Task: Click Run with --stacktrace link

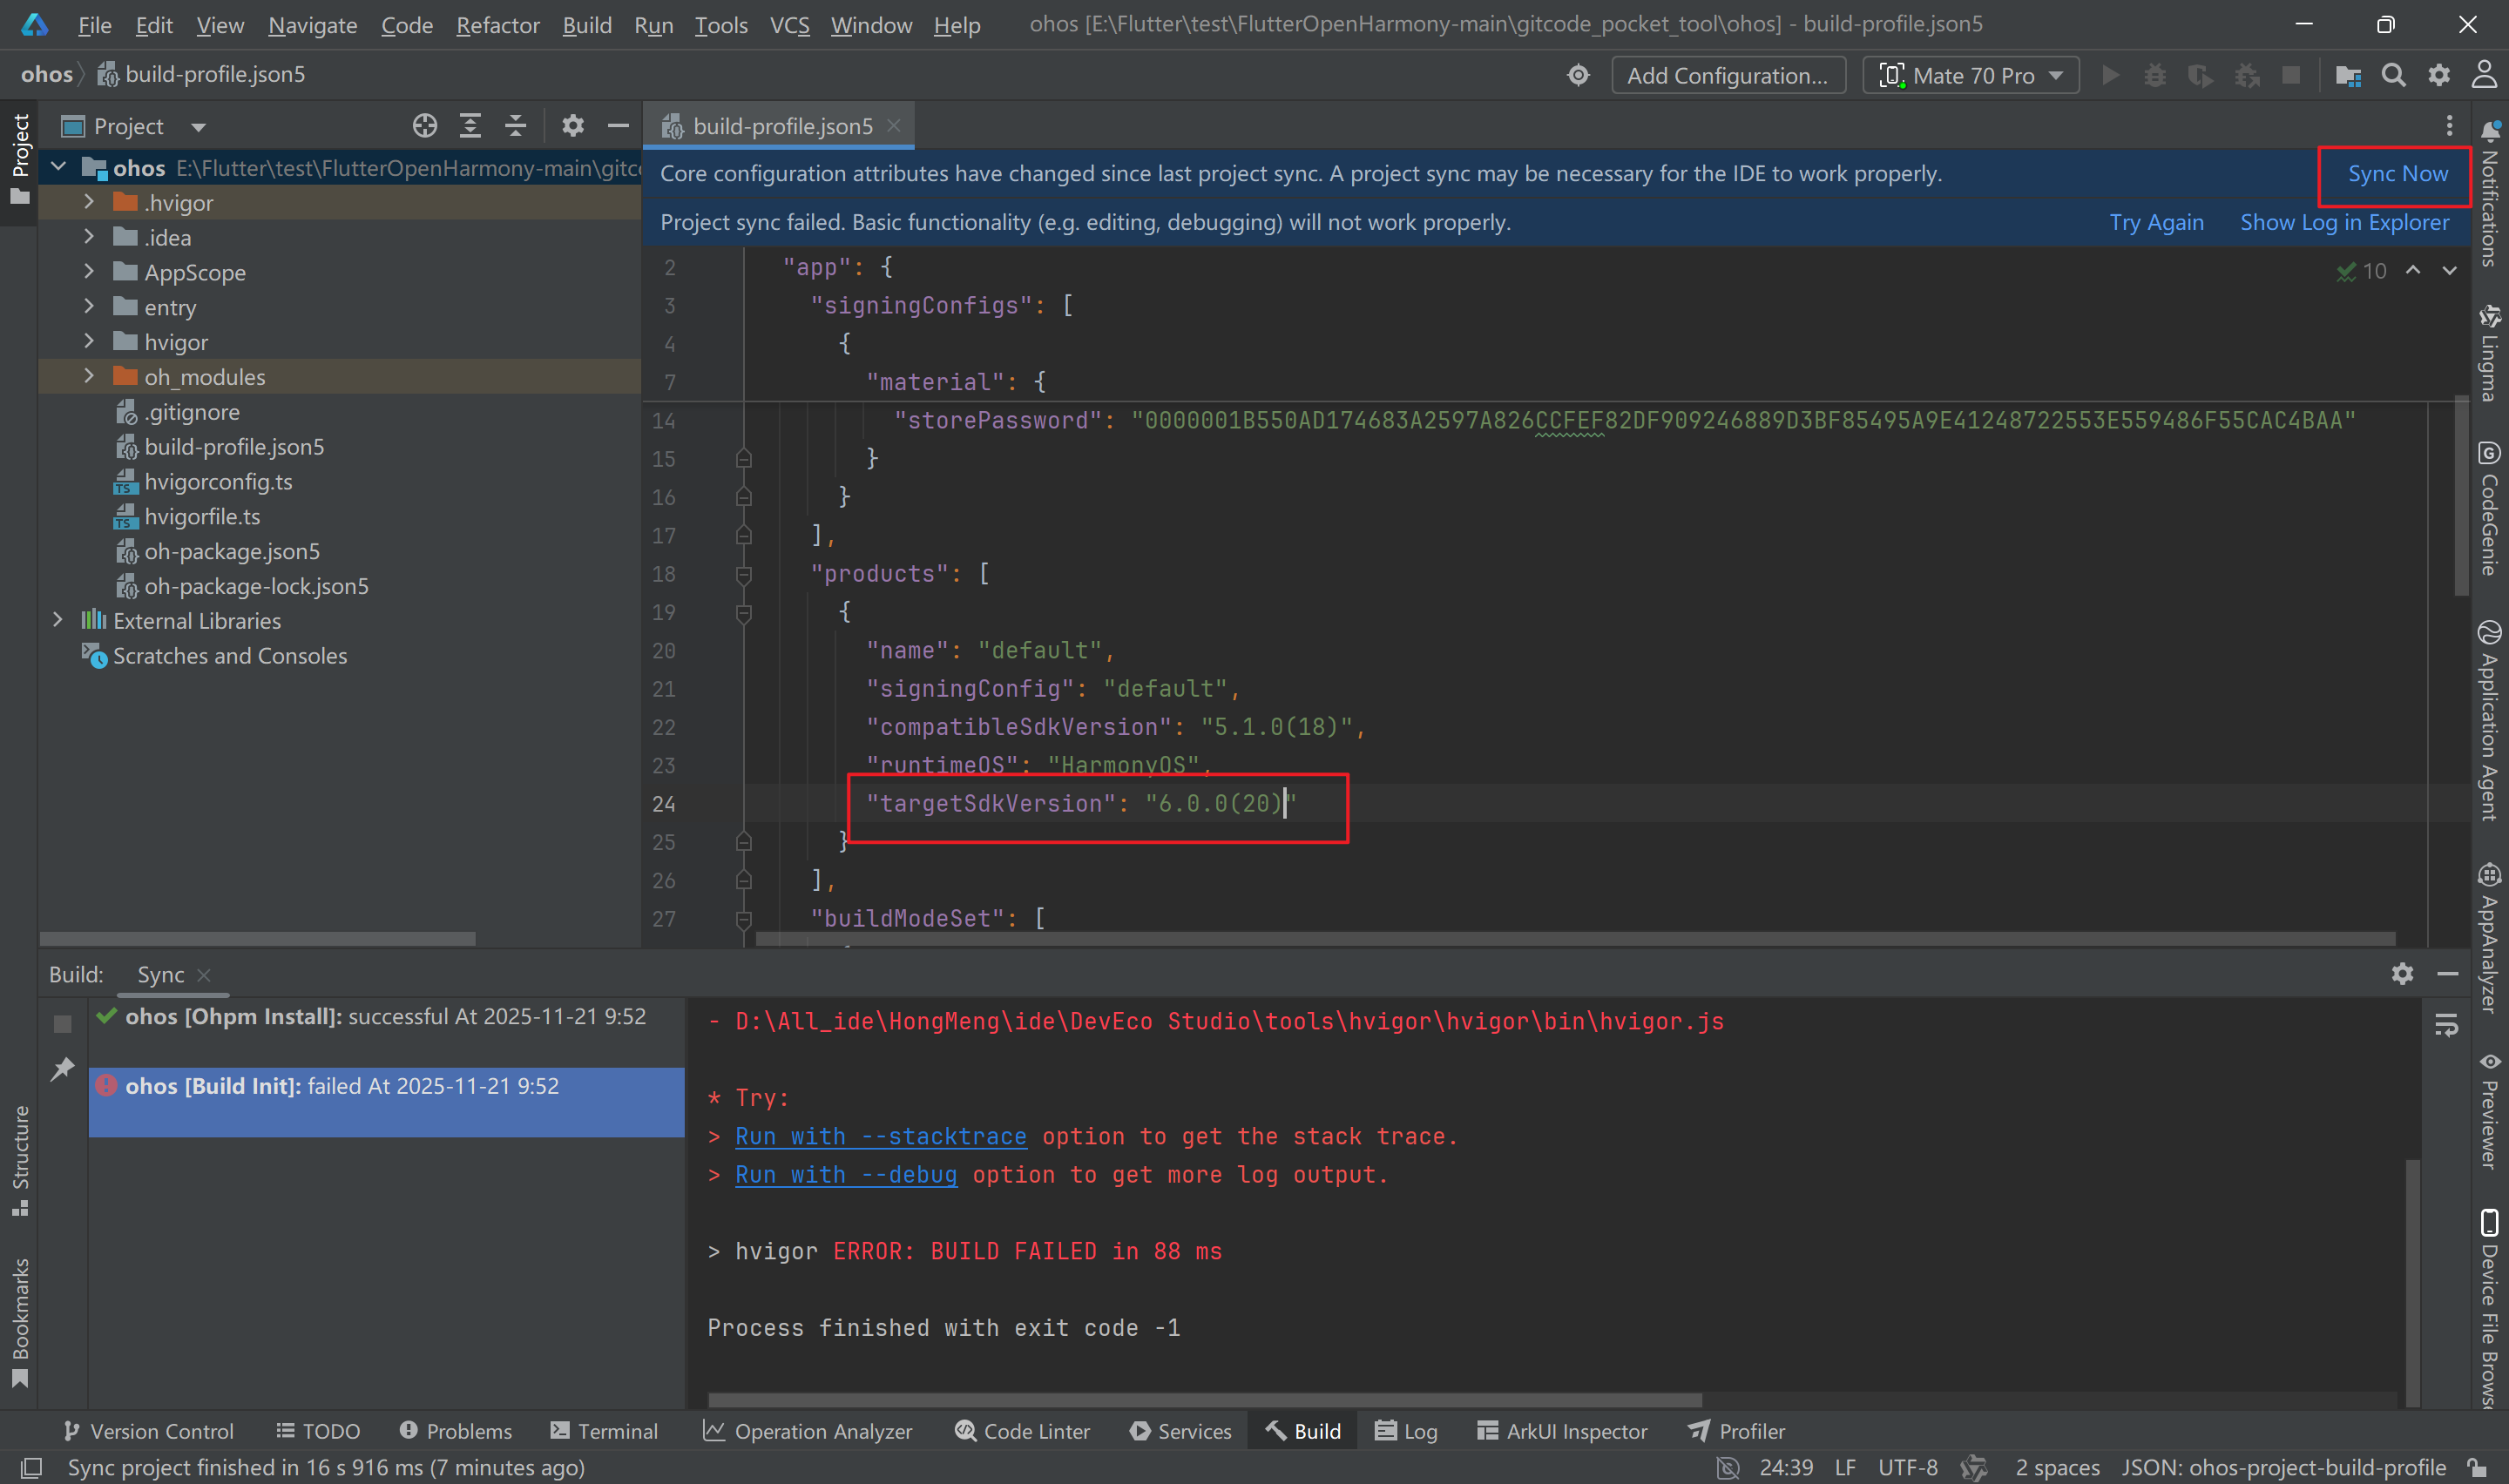Action: pyautogui.click(x=880, y=1136)
